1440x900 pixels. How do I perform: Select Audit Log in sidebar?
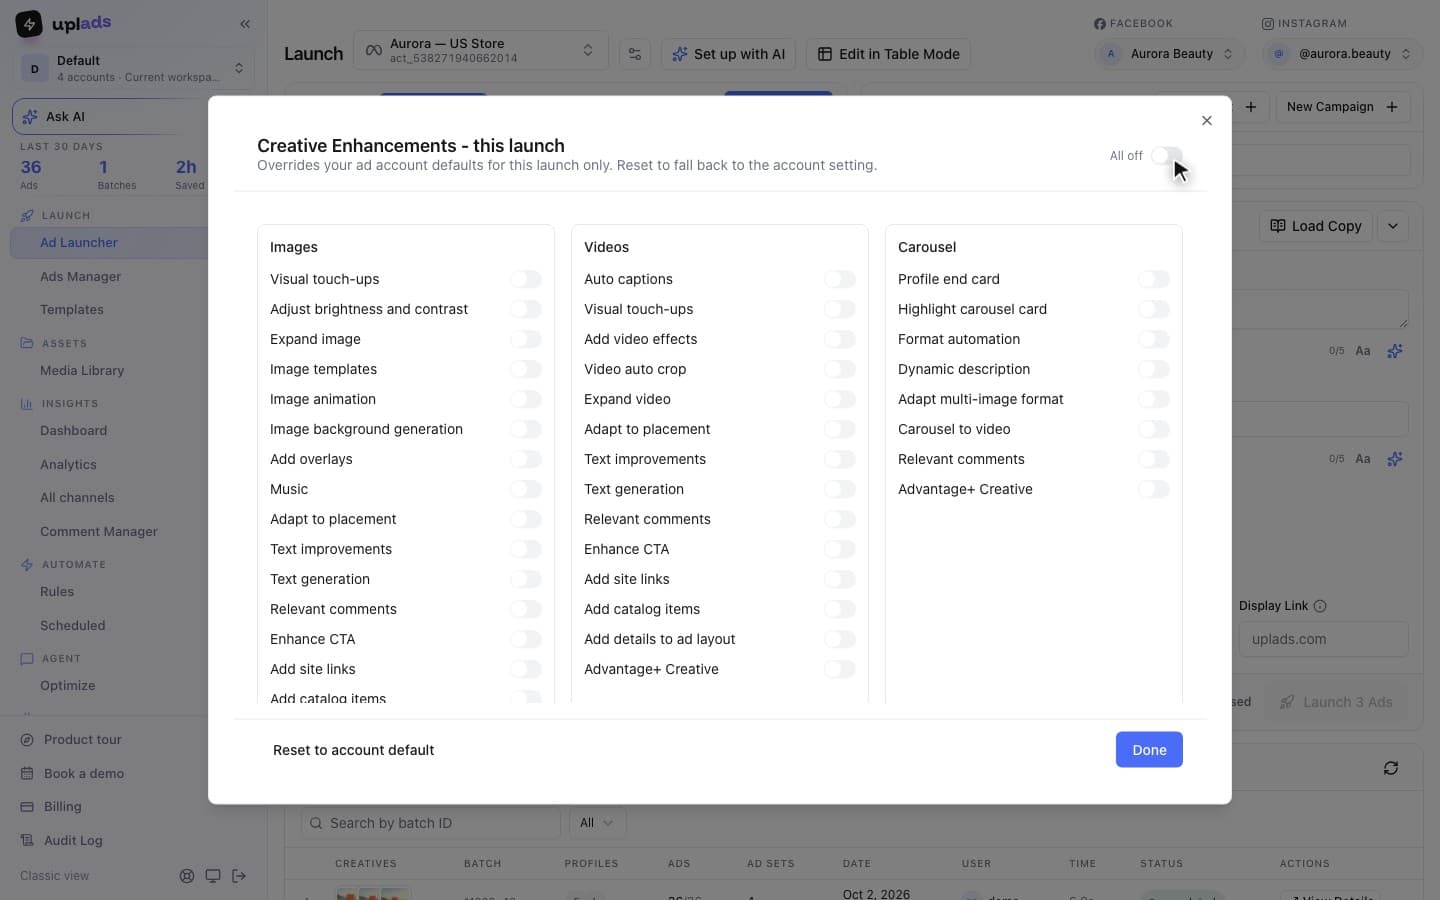click(x=73, y=841)
